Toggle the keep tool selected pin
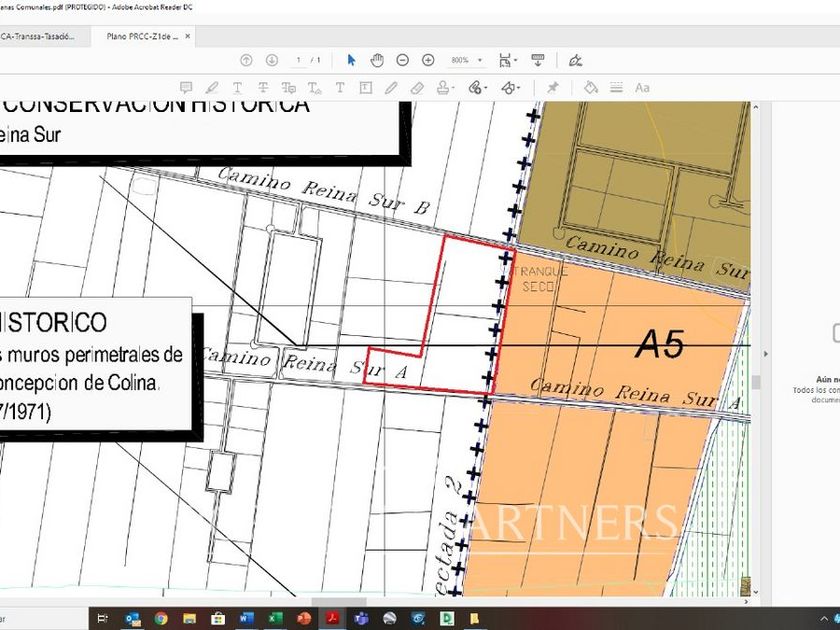 [552, 88]
